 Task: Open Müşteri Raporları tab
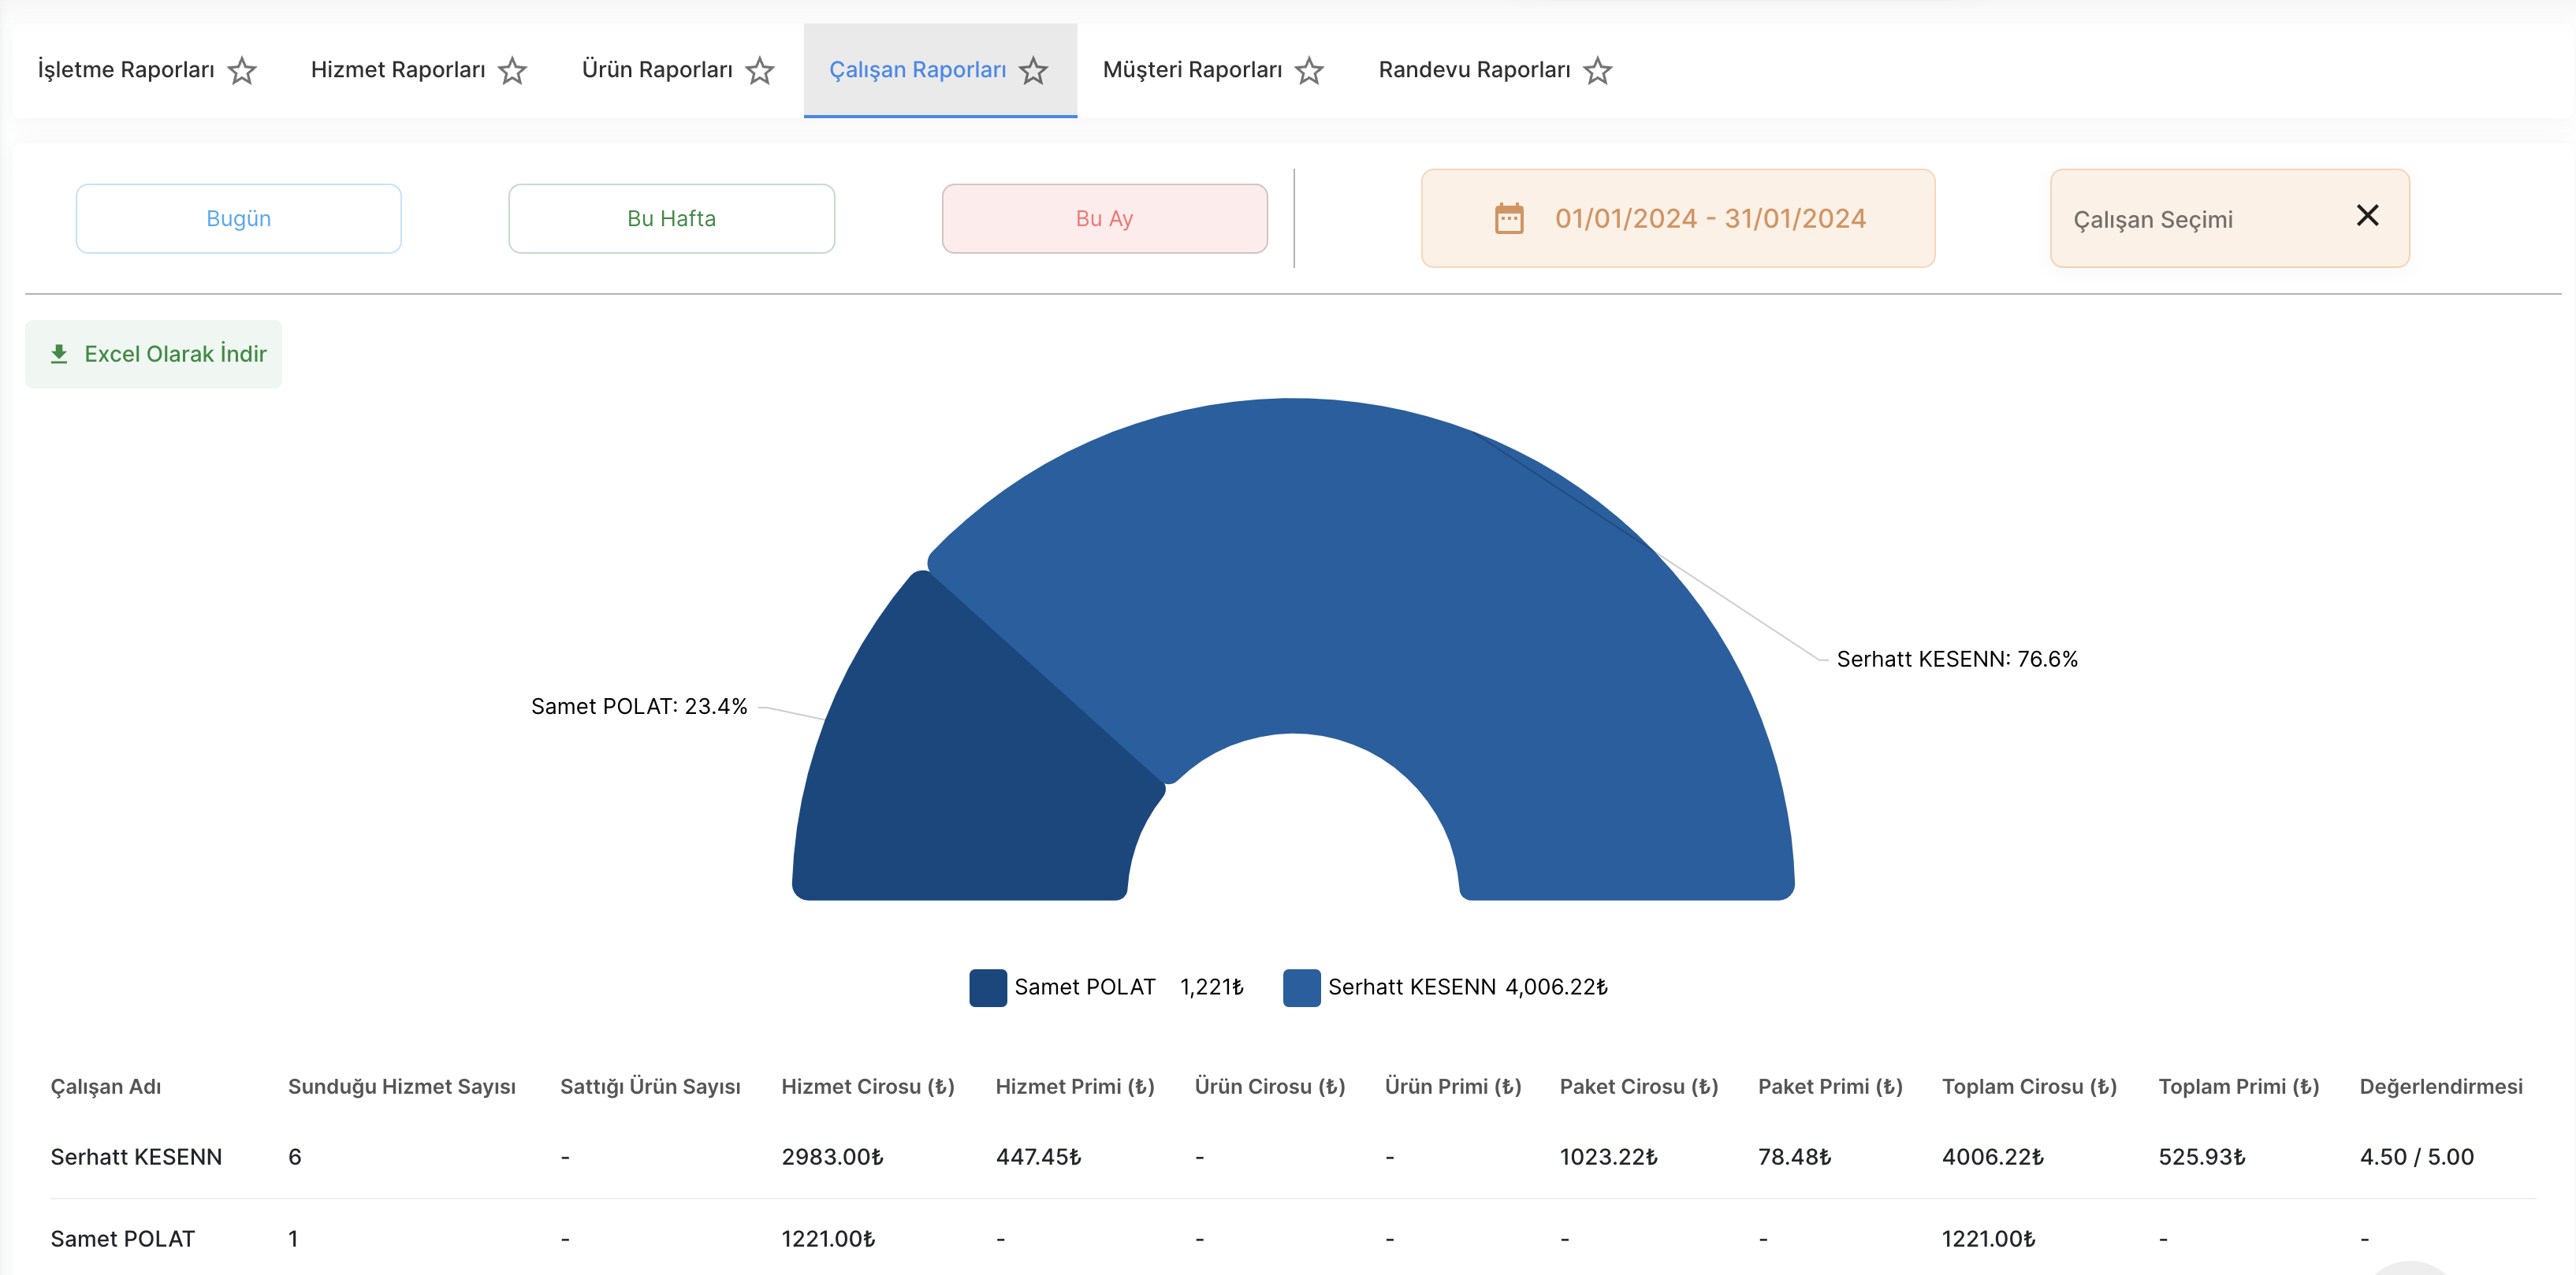tap(1192, 70)
